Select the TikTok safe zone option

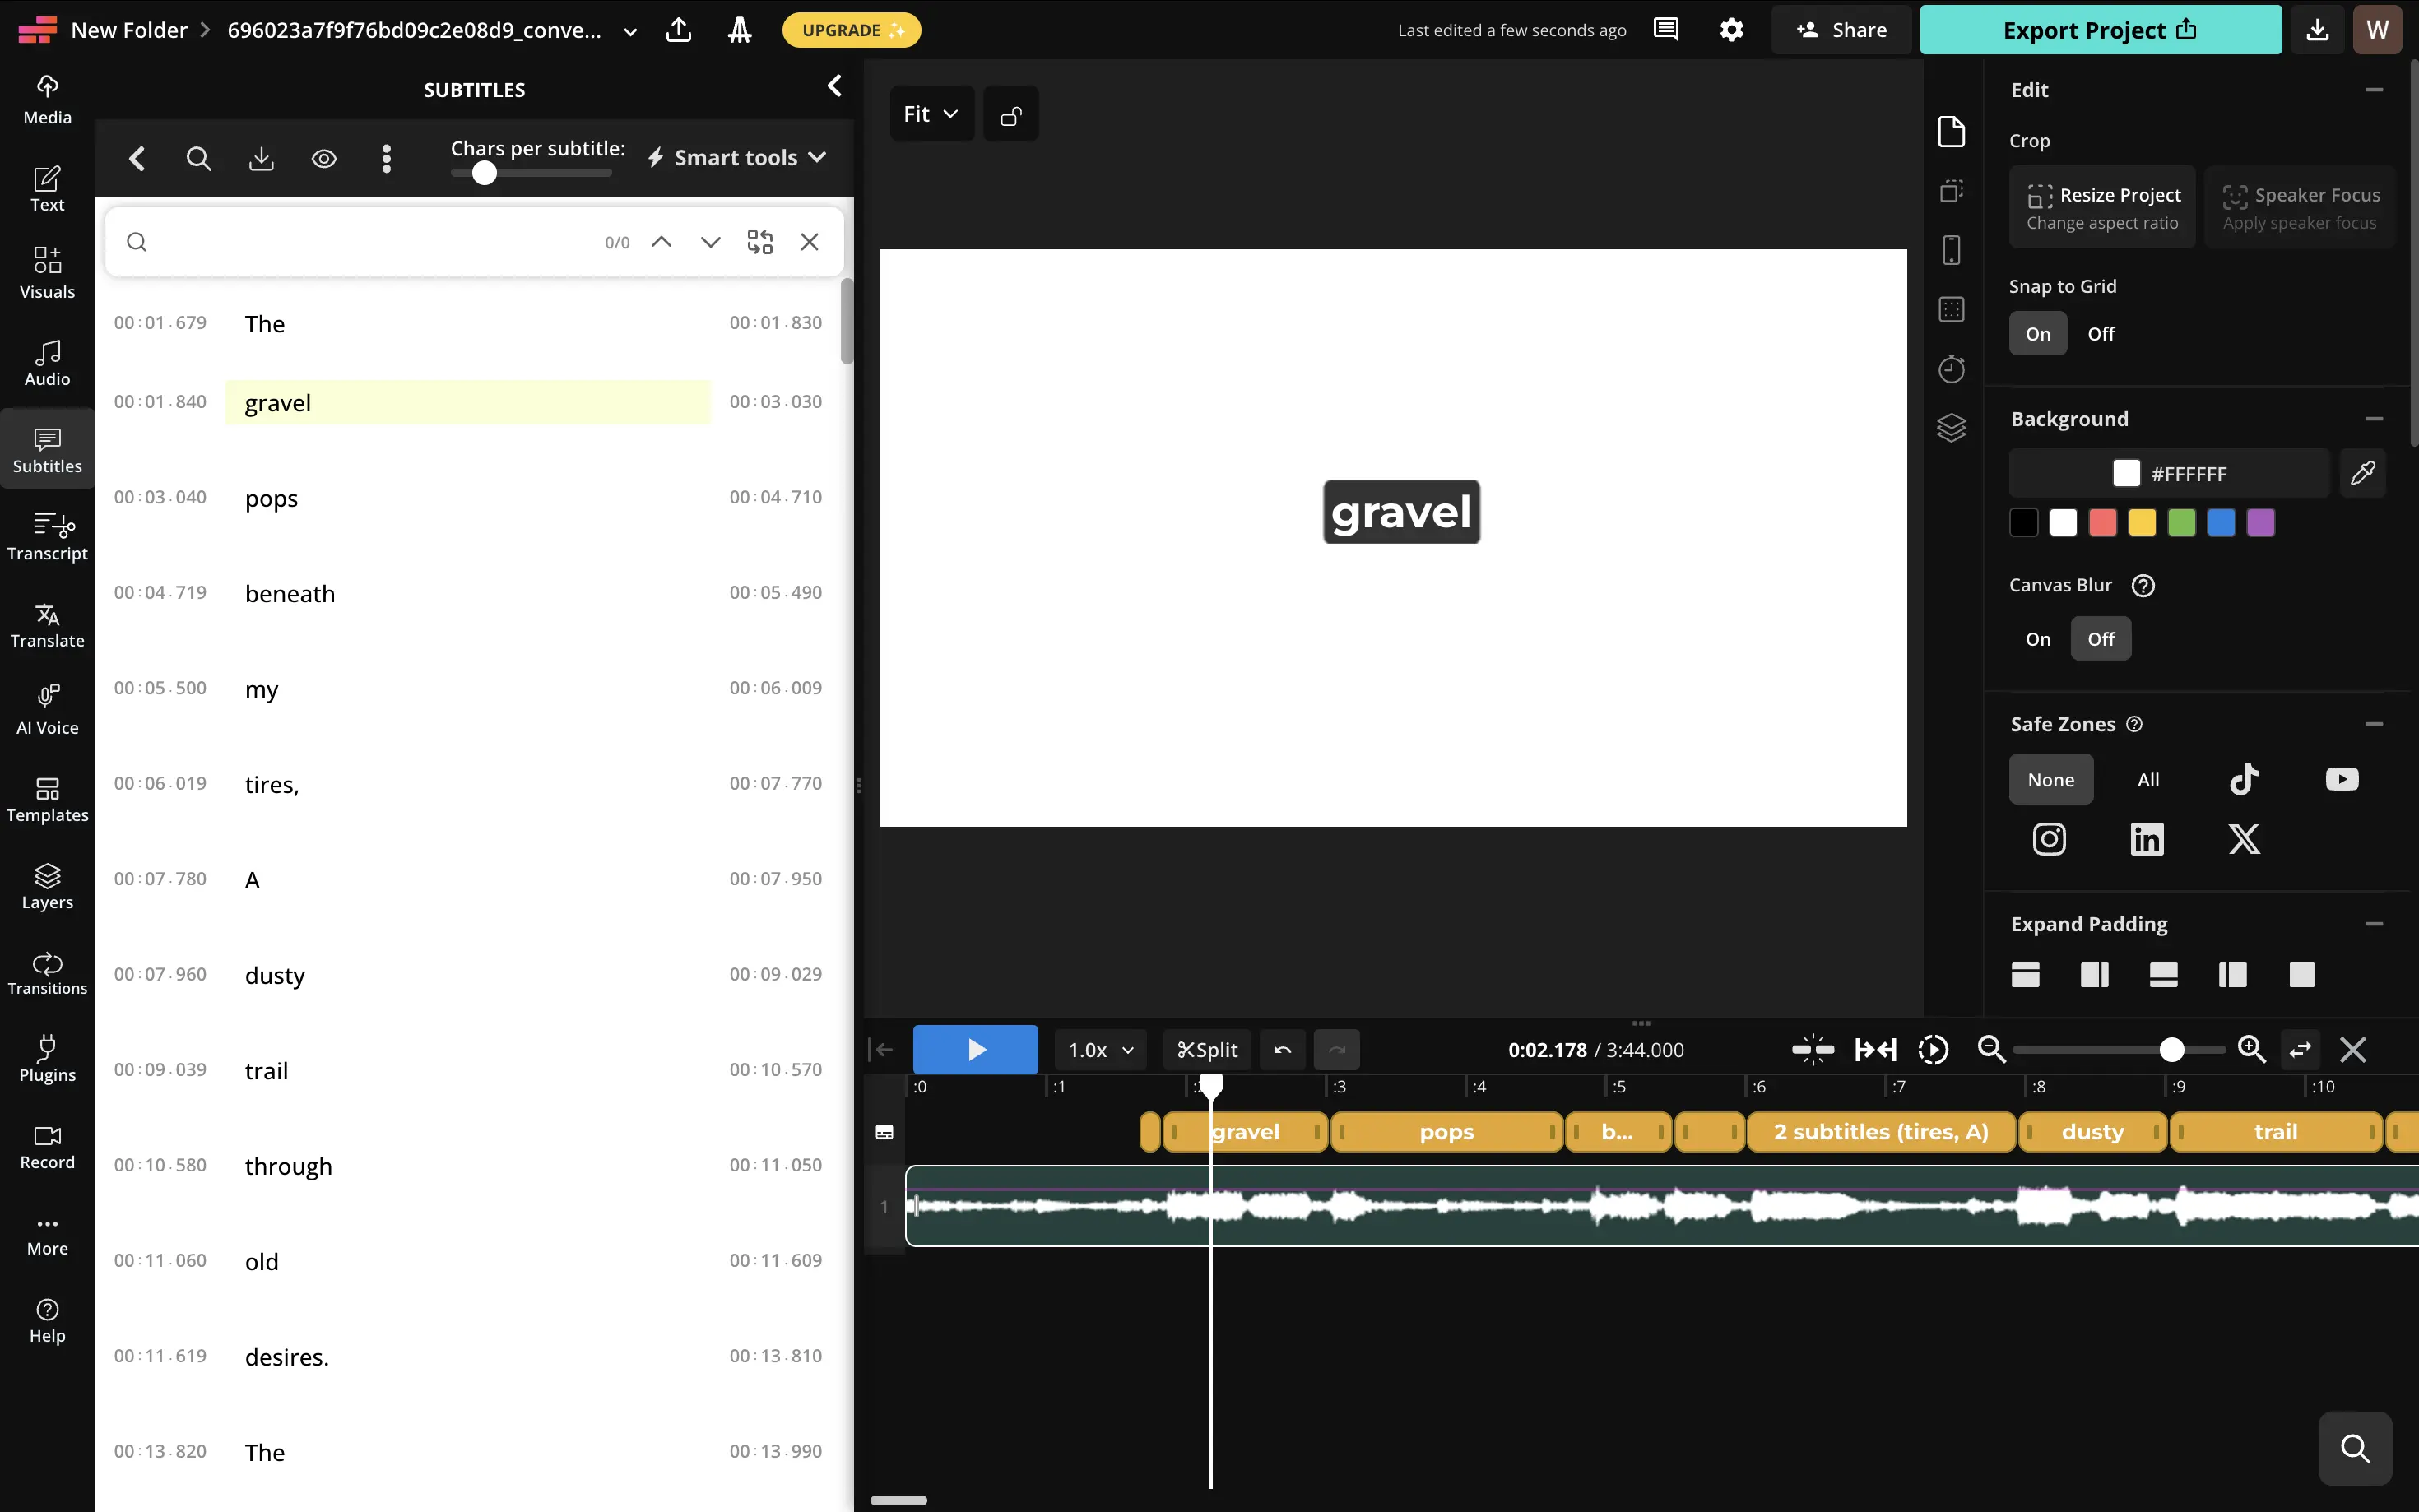click(2243, 779)
